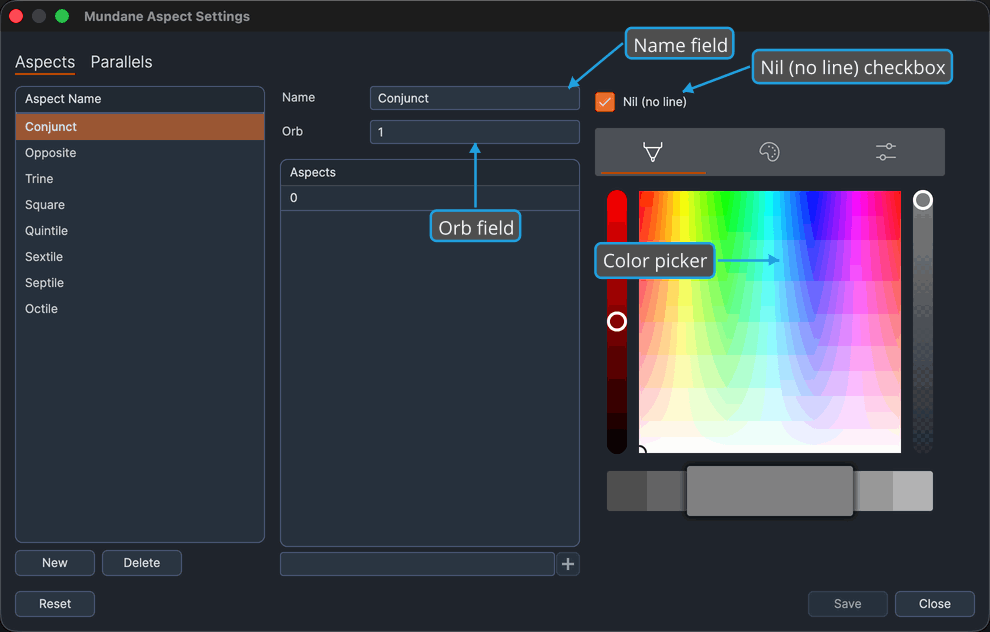Focus the Name input field

474,98
